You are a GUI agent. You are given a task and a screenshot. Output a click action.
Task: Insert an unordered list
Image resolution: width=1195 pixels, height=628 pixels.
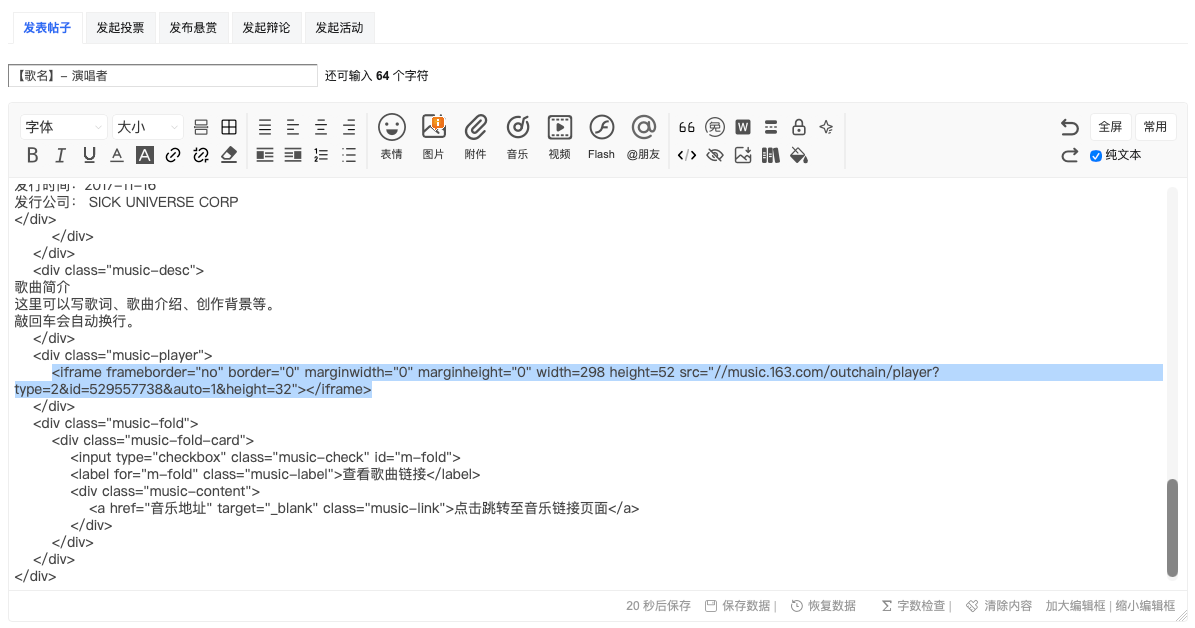[349, 155]
